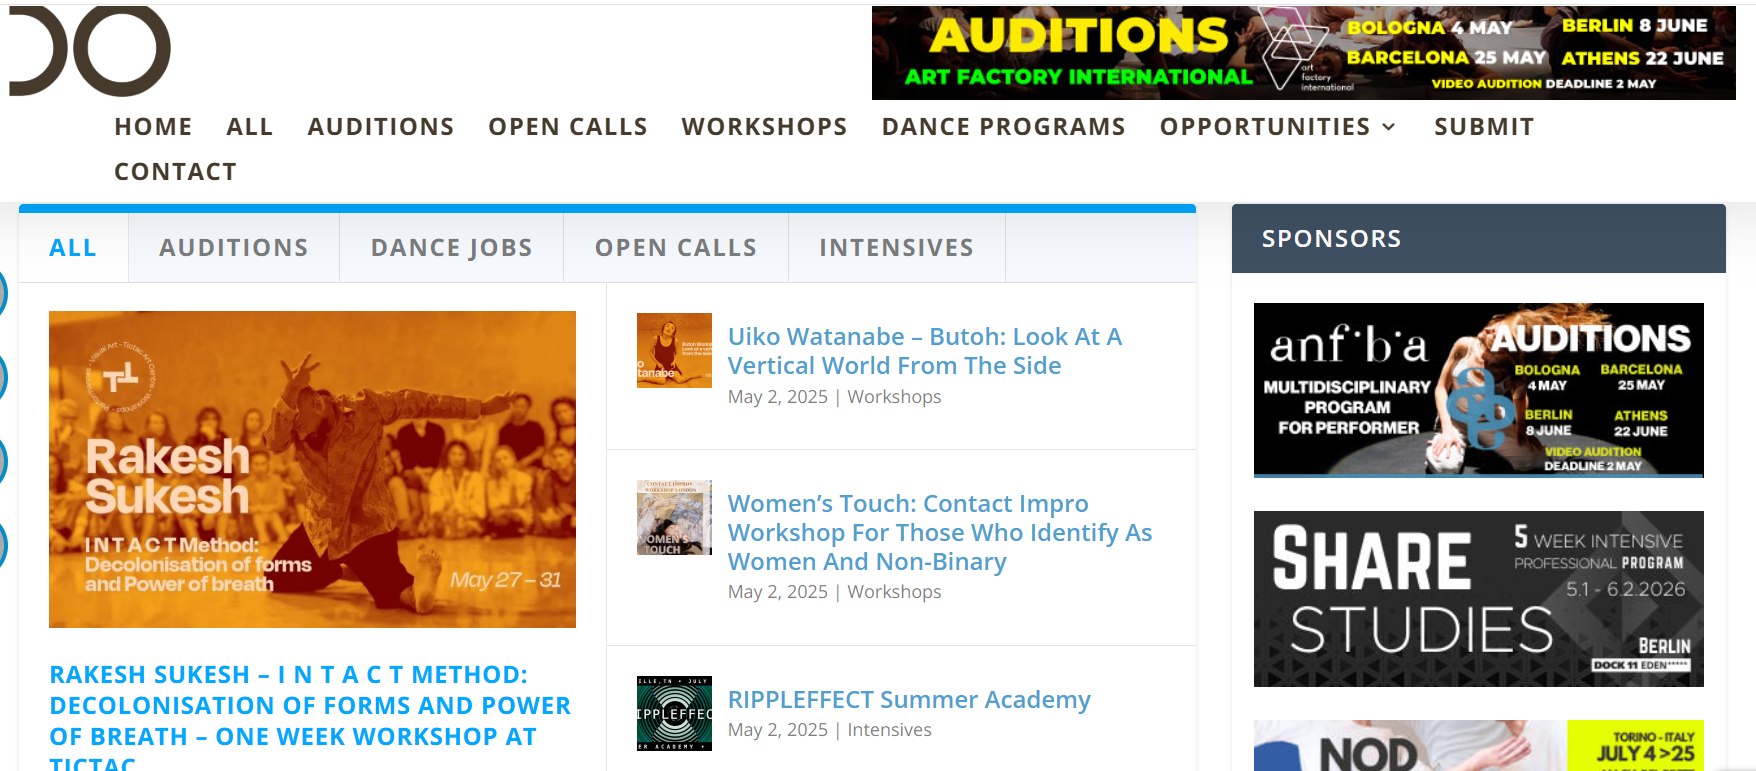Open Women's Touch Contact Impro article
Viewport: 1756px width, 771px height.
coord(940,533)
